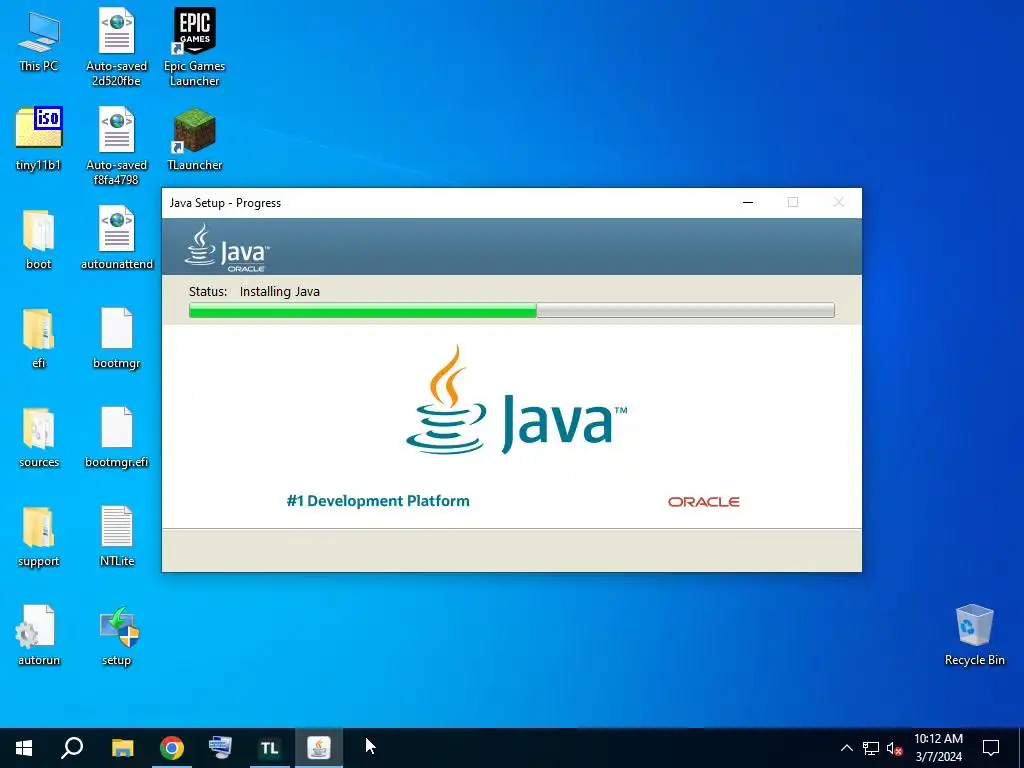
Task: Select the sources folder icon
Action: [39, 437]
